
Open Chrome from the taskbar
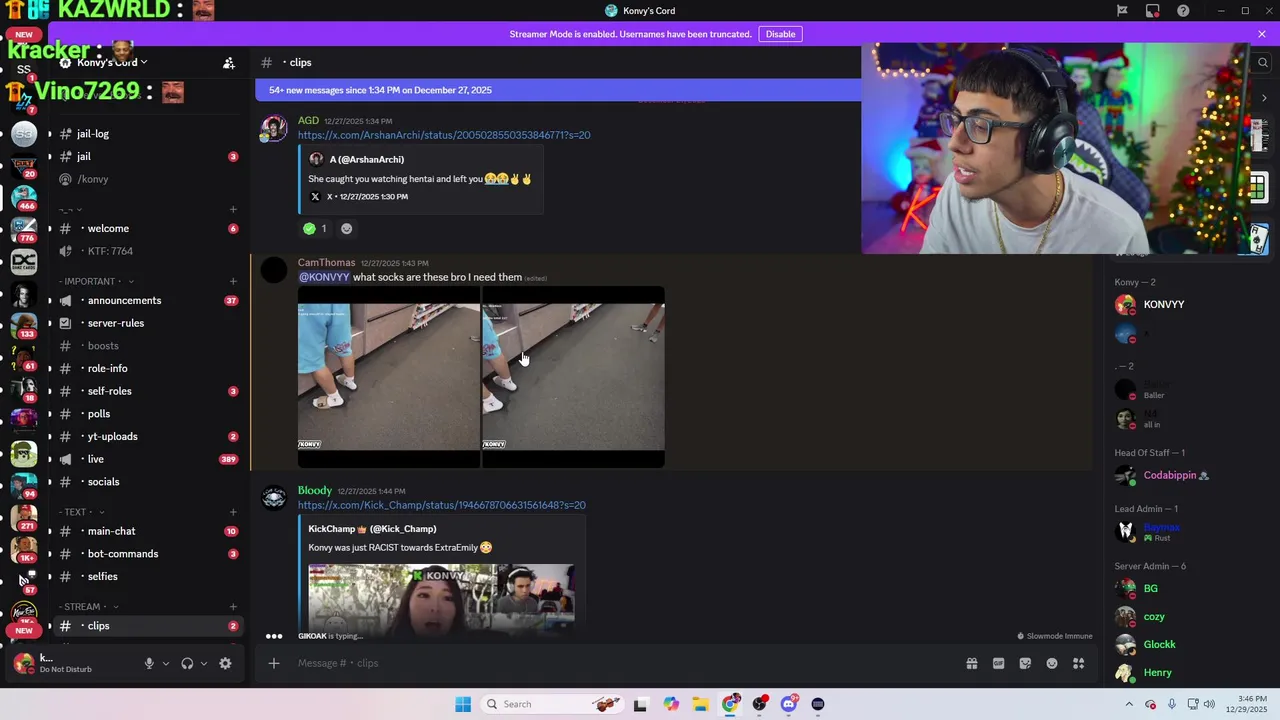click(730, 704)
